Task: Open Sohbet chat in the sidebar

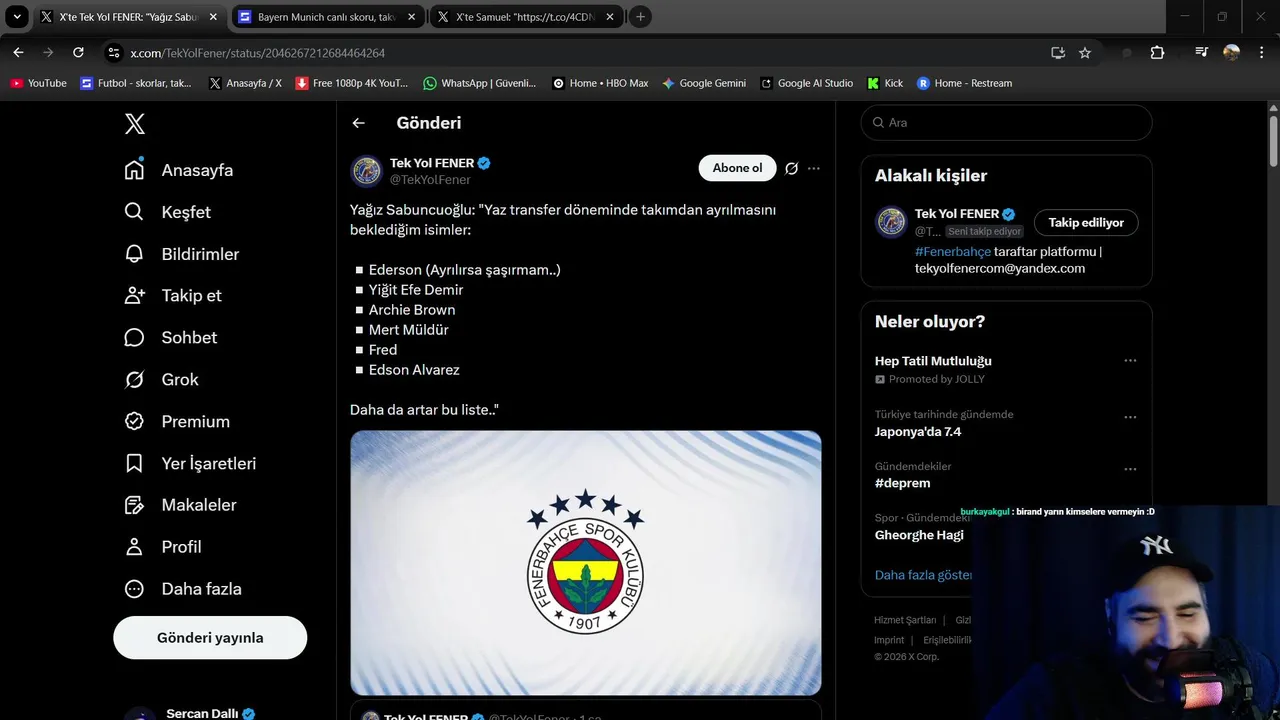Action: [x=171, y=338]
